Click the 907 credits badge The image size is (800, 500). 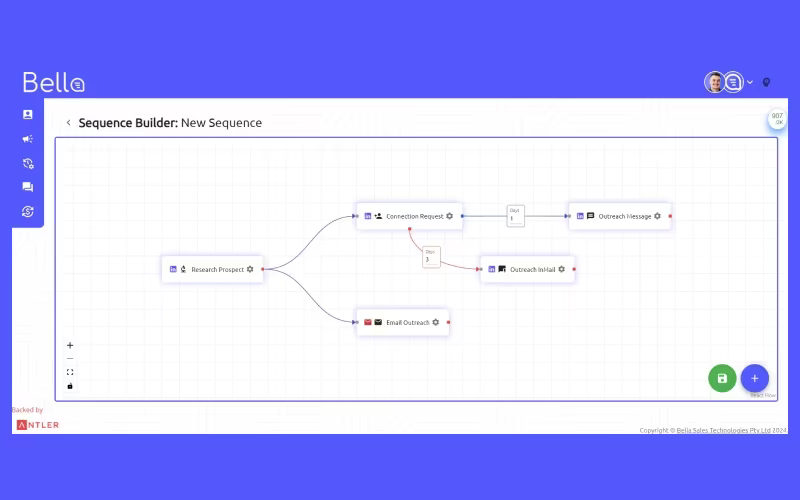777,118
